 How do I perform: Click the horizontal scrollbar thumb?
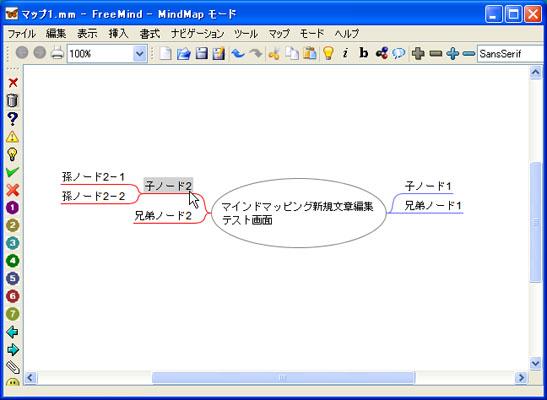pos(283,378)
